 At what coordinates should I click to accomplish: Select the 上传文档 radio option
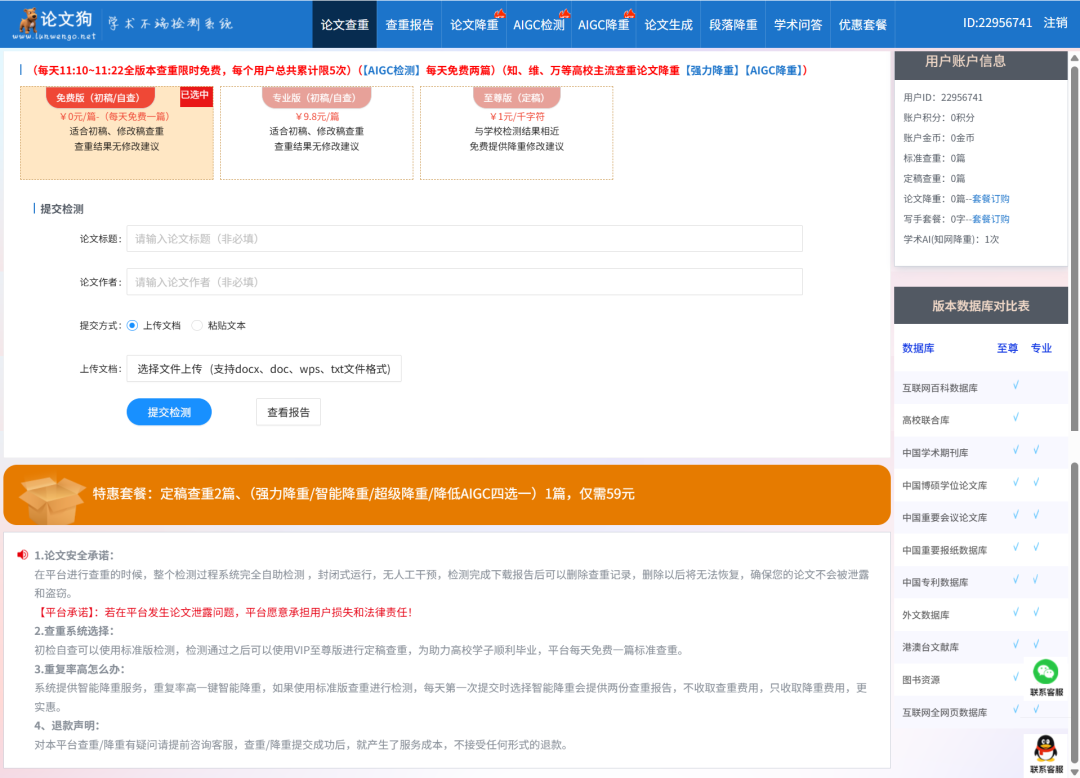tap(133, 326)
